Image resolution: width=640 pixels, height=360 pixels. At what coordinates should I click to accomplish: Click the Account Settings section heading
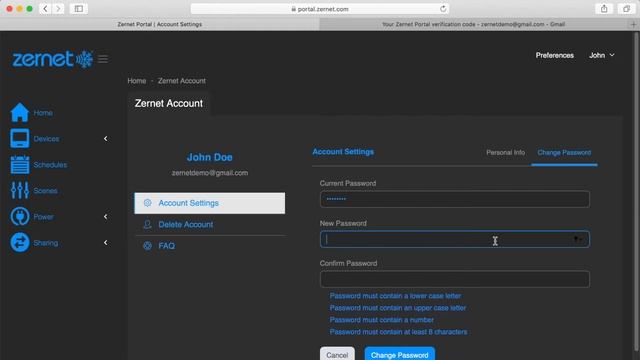pos(343,152)
